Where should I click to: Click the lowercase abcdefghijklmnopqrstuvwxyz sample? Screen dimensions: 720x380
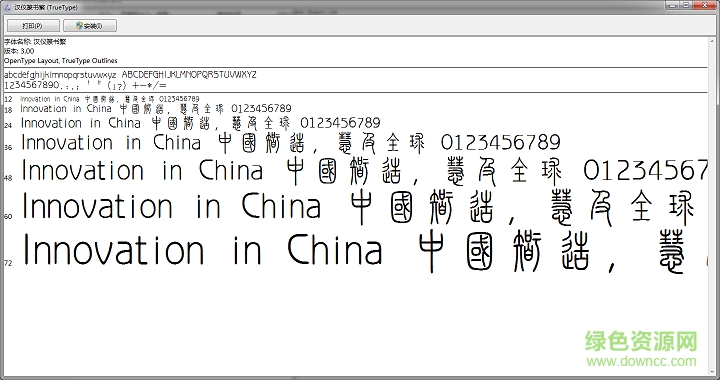pos(60,75)
